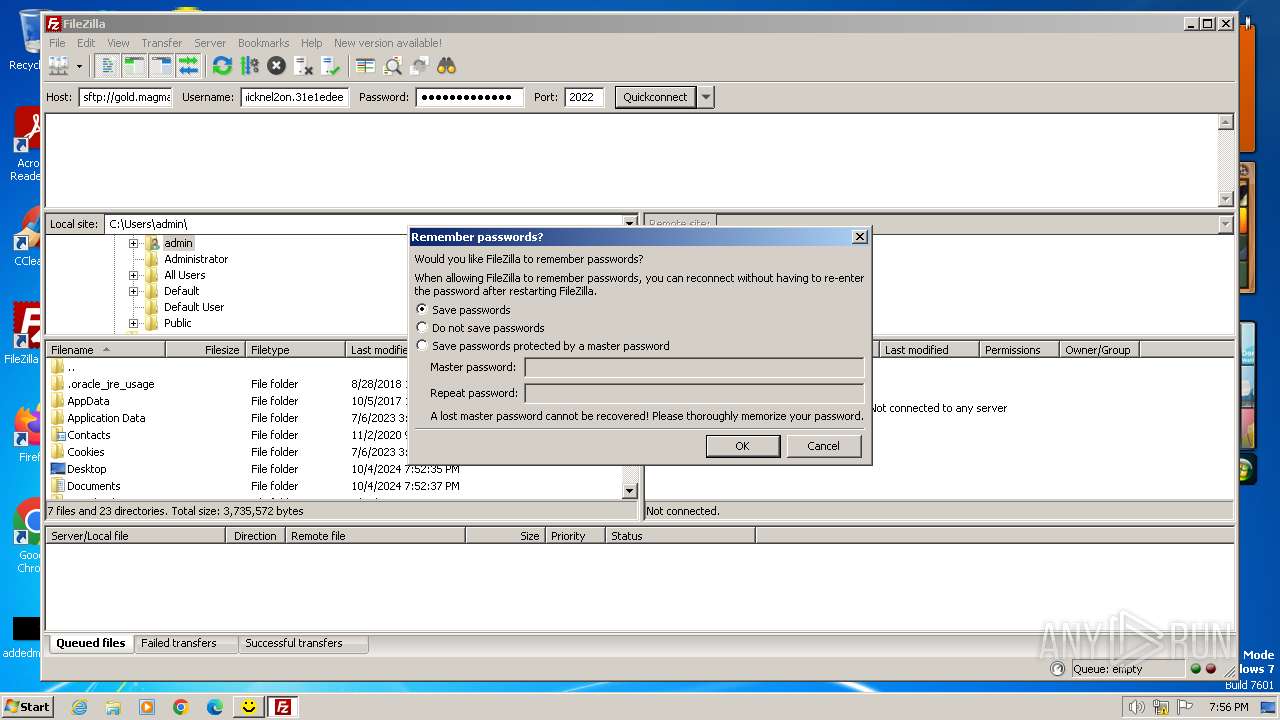Select Default User folder in tree
The height and width of the screenshot is (720, 1280).
[x=194, y=307]
